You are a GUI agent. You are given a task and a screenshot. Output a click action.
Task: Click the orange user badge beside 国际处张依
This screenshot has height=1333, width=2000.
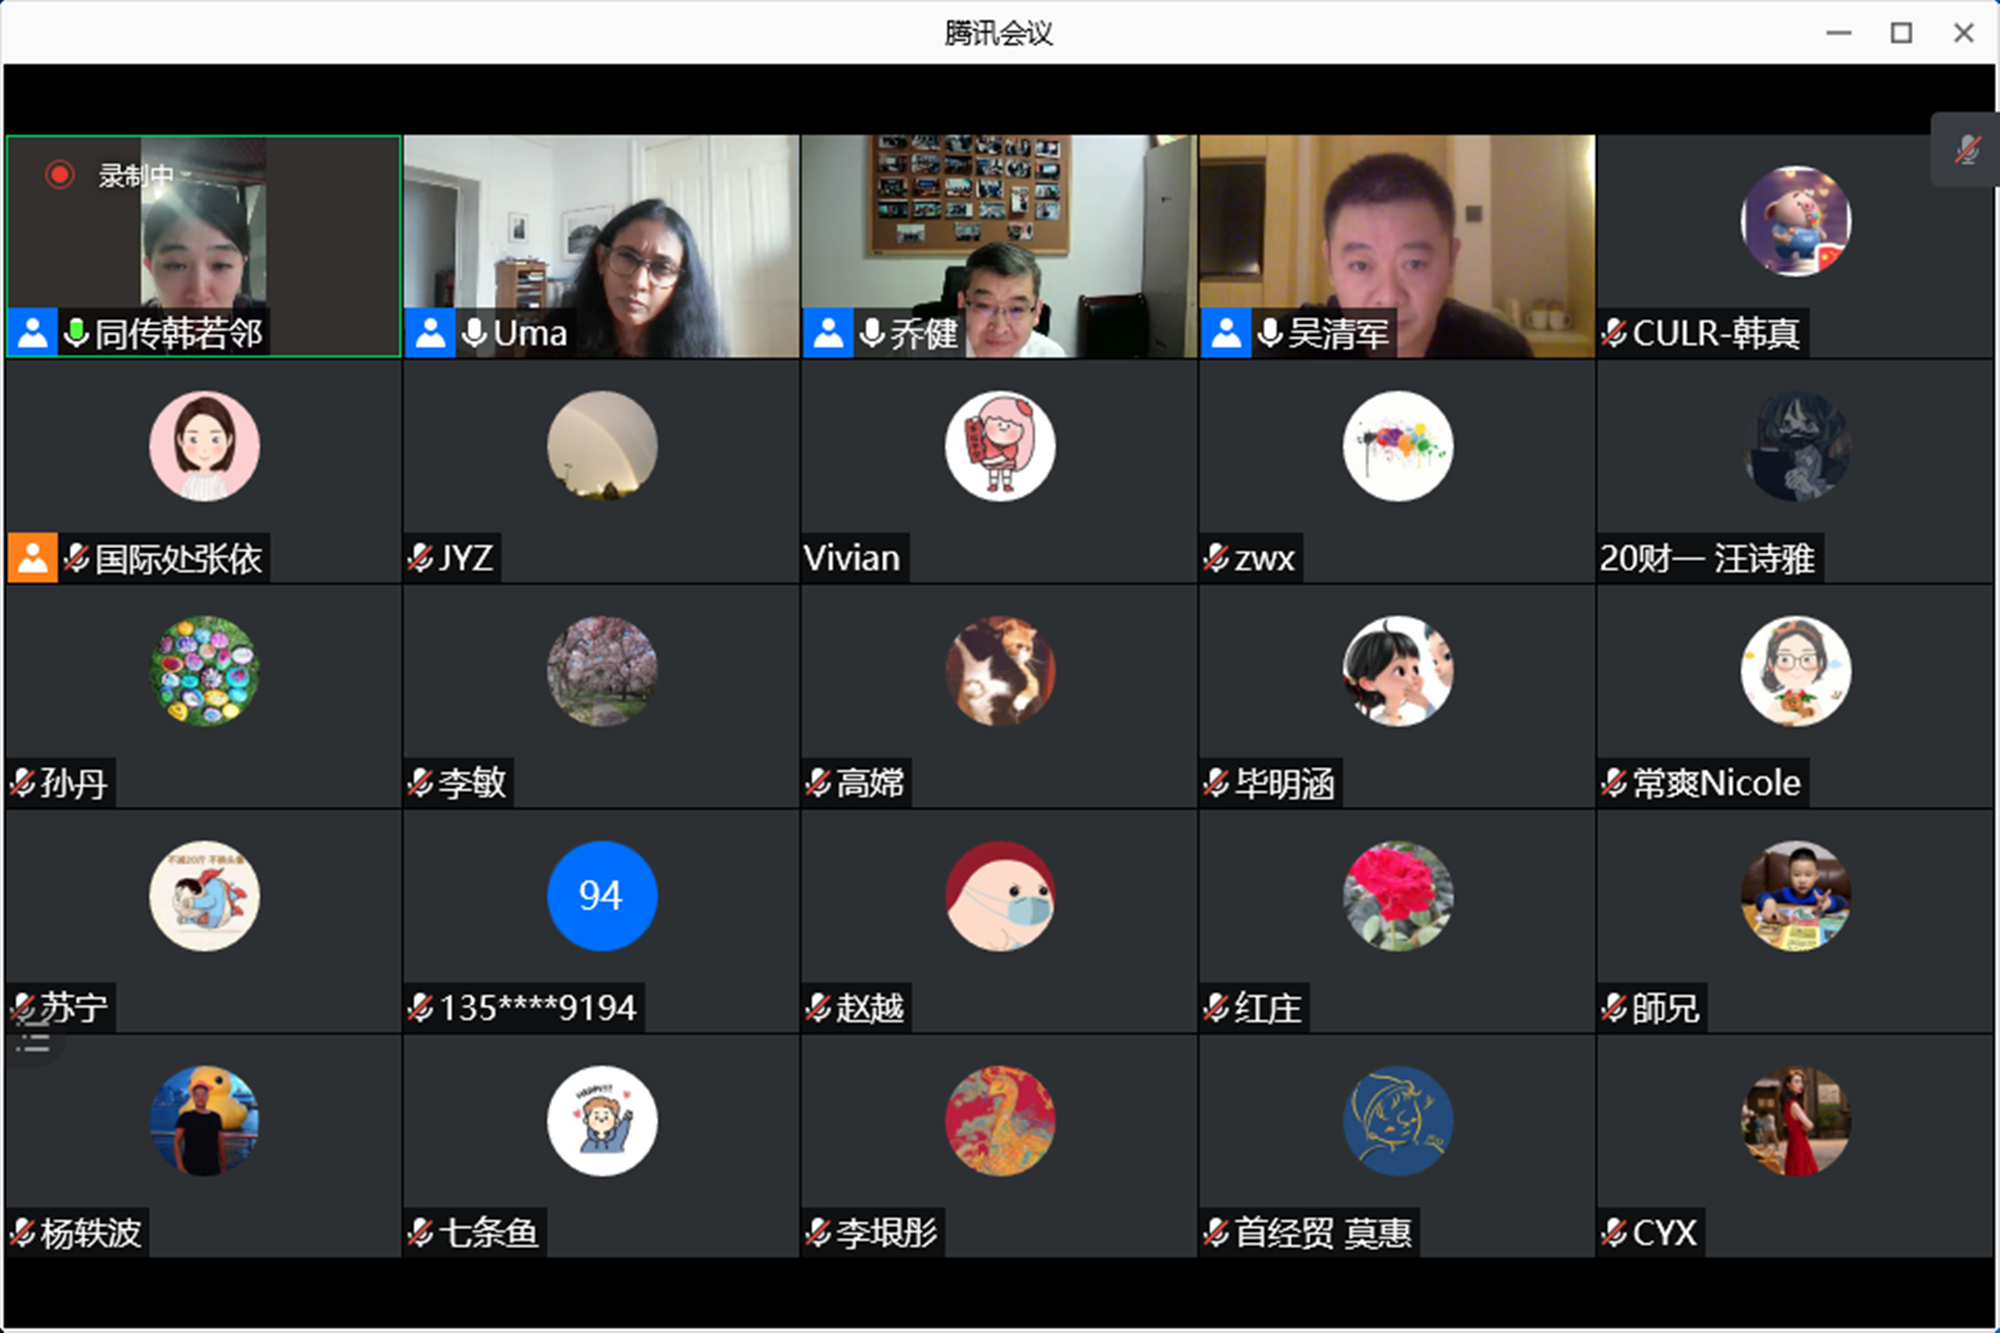tap(32, 558)
